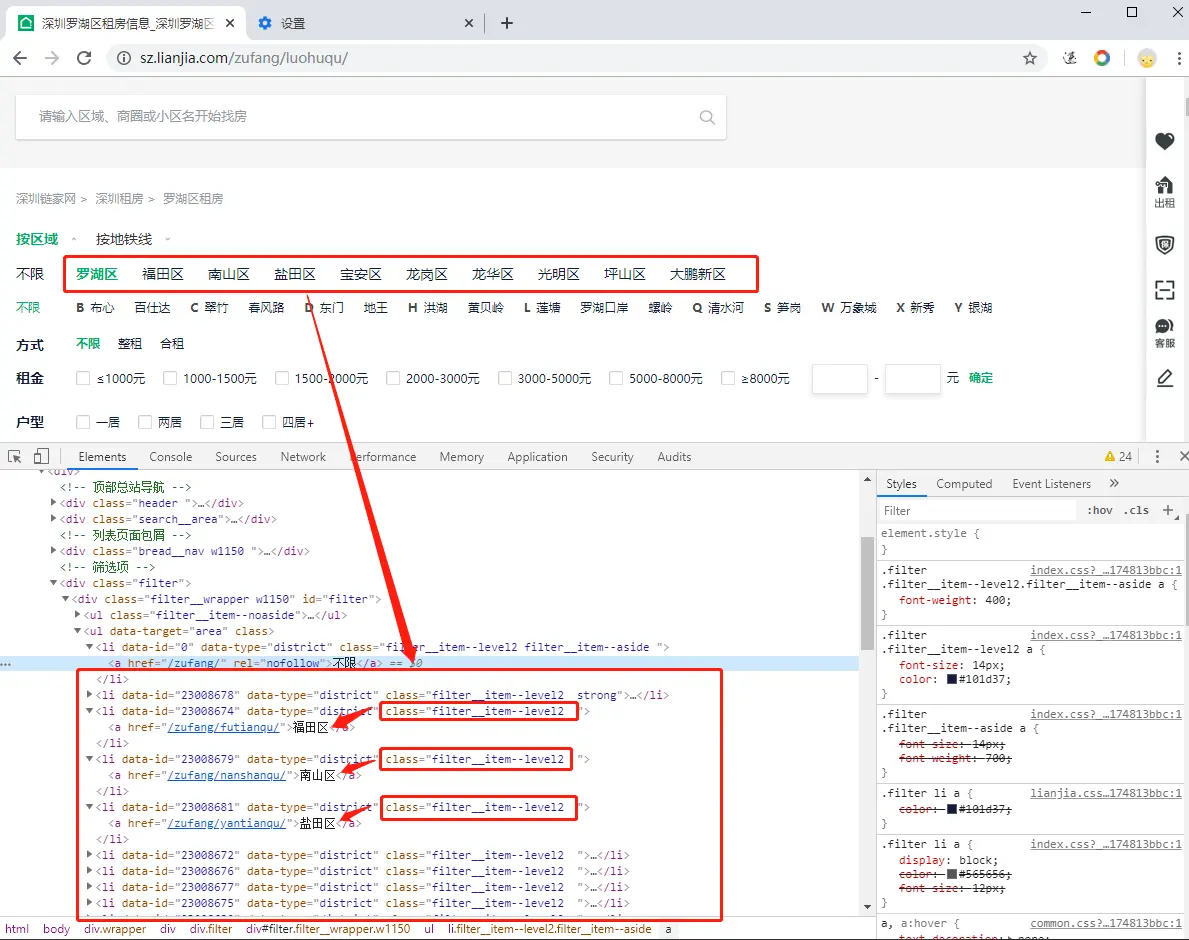Check the 3000-5000元 rent checkbox
The width and height of the screenshot is (1189, 940).
[x=505, y=378]
